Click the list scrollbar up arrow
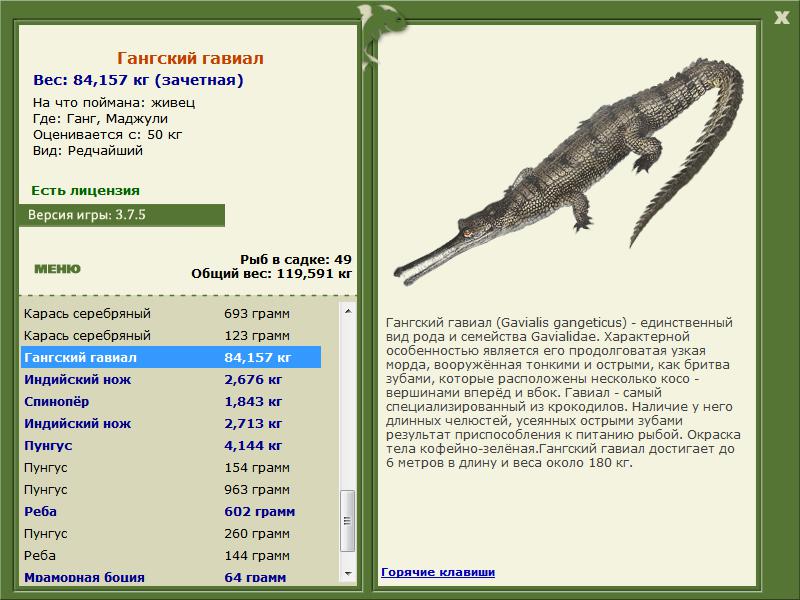Viewport: 800px width, 600px height. coord(348,311)
